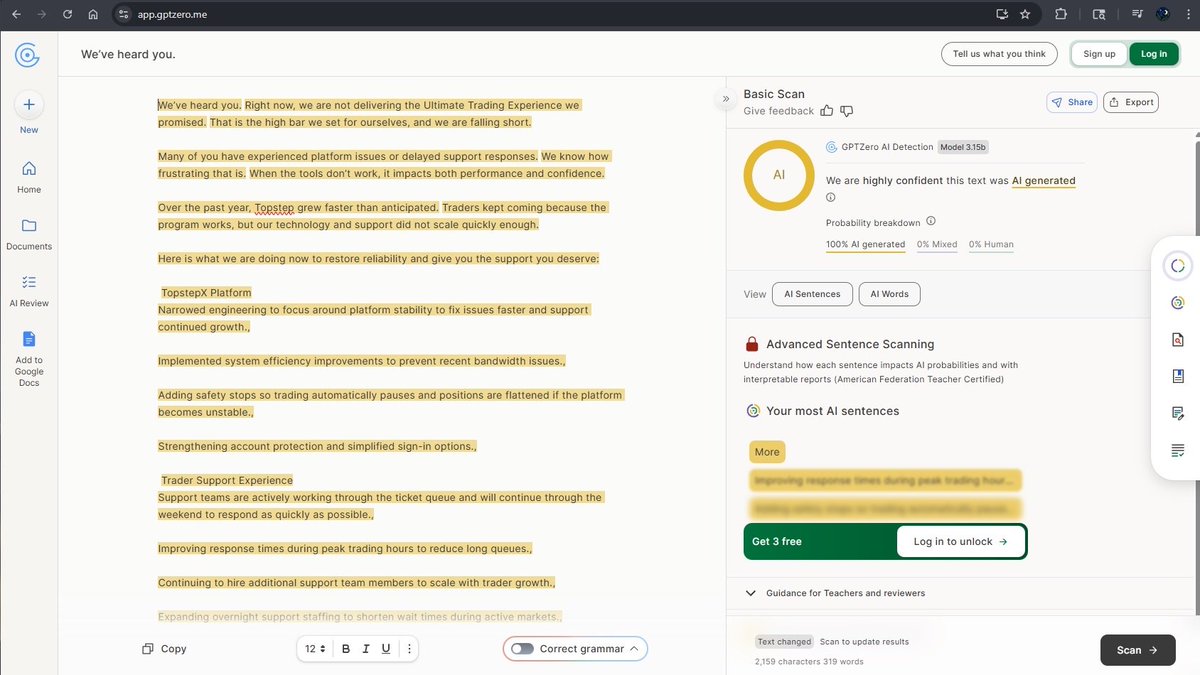Collapse results panel with double-chevron

tap(725, 99)
